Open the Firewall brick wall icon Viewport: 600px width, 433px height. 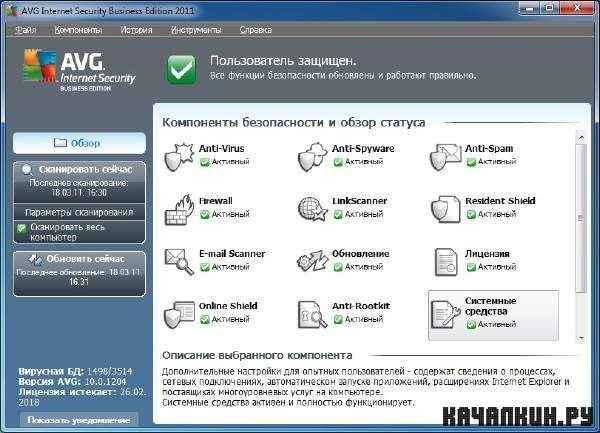point(179,209)
